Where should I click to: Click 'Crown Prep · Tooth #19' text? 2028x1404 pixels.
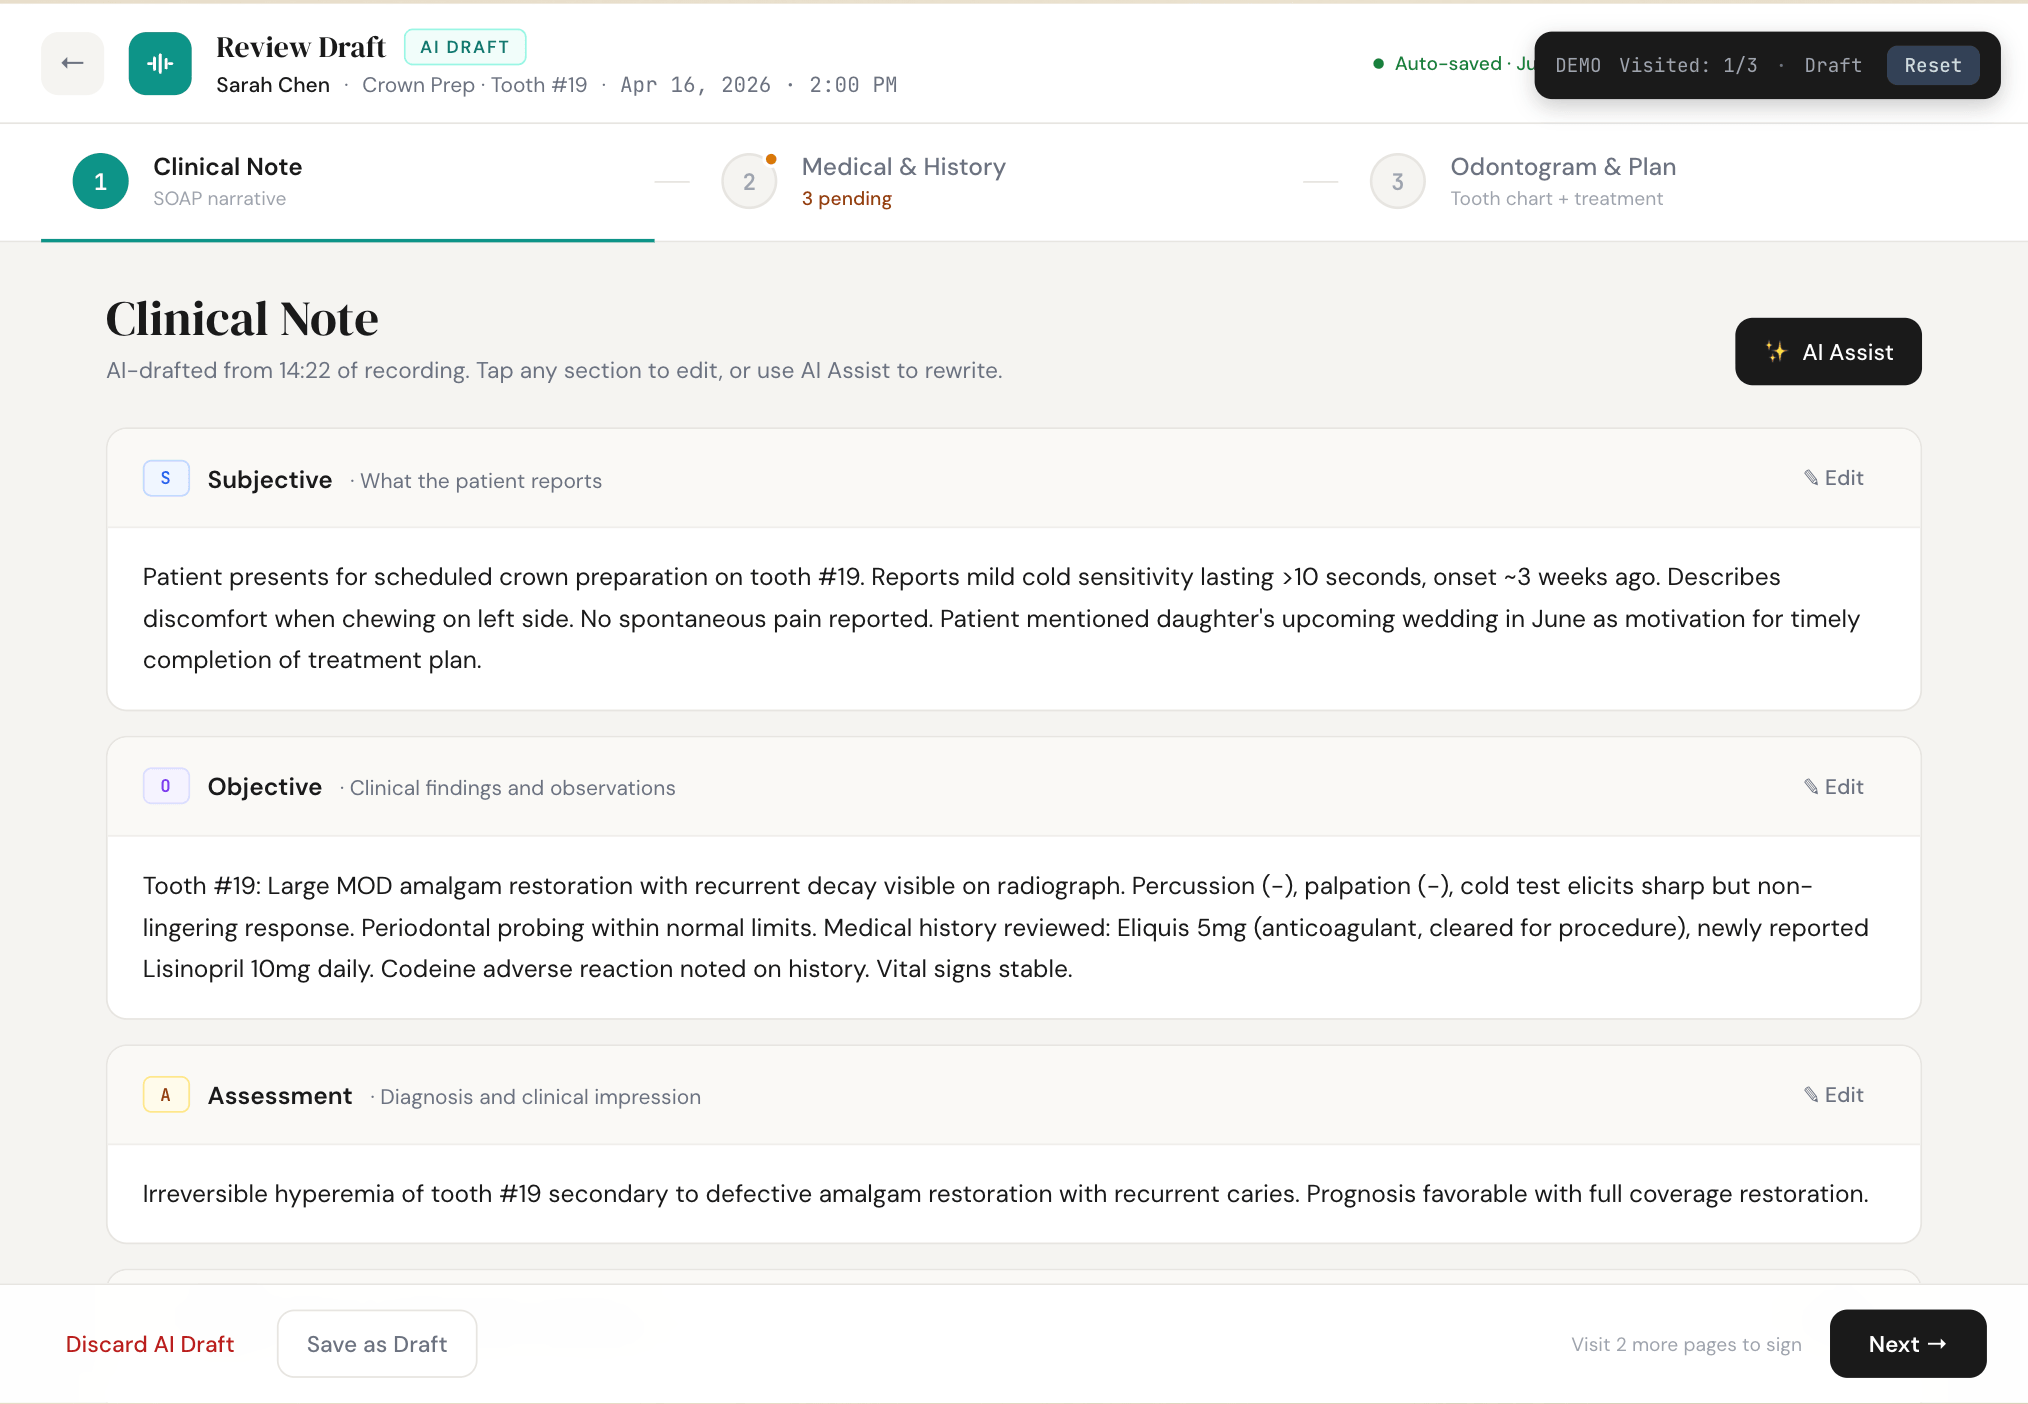pyautogui.click(x=474, y=85)
